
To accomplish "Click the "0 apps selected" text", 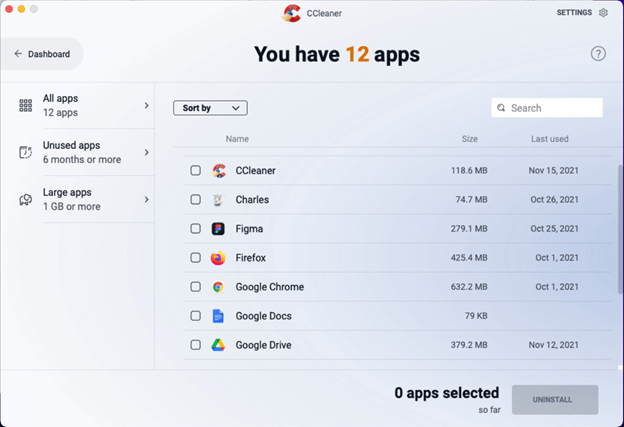I will 447,393.
